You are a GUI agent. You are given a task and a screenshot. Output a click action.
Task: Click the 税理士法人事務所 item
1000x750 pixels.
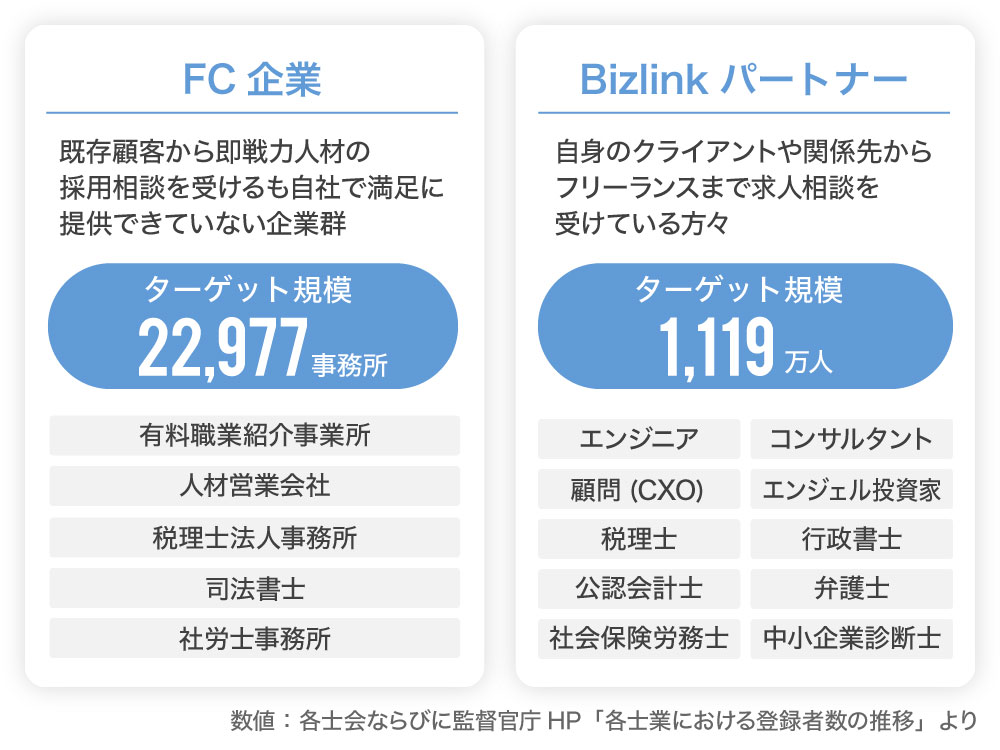tap(254, 537)
